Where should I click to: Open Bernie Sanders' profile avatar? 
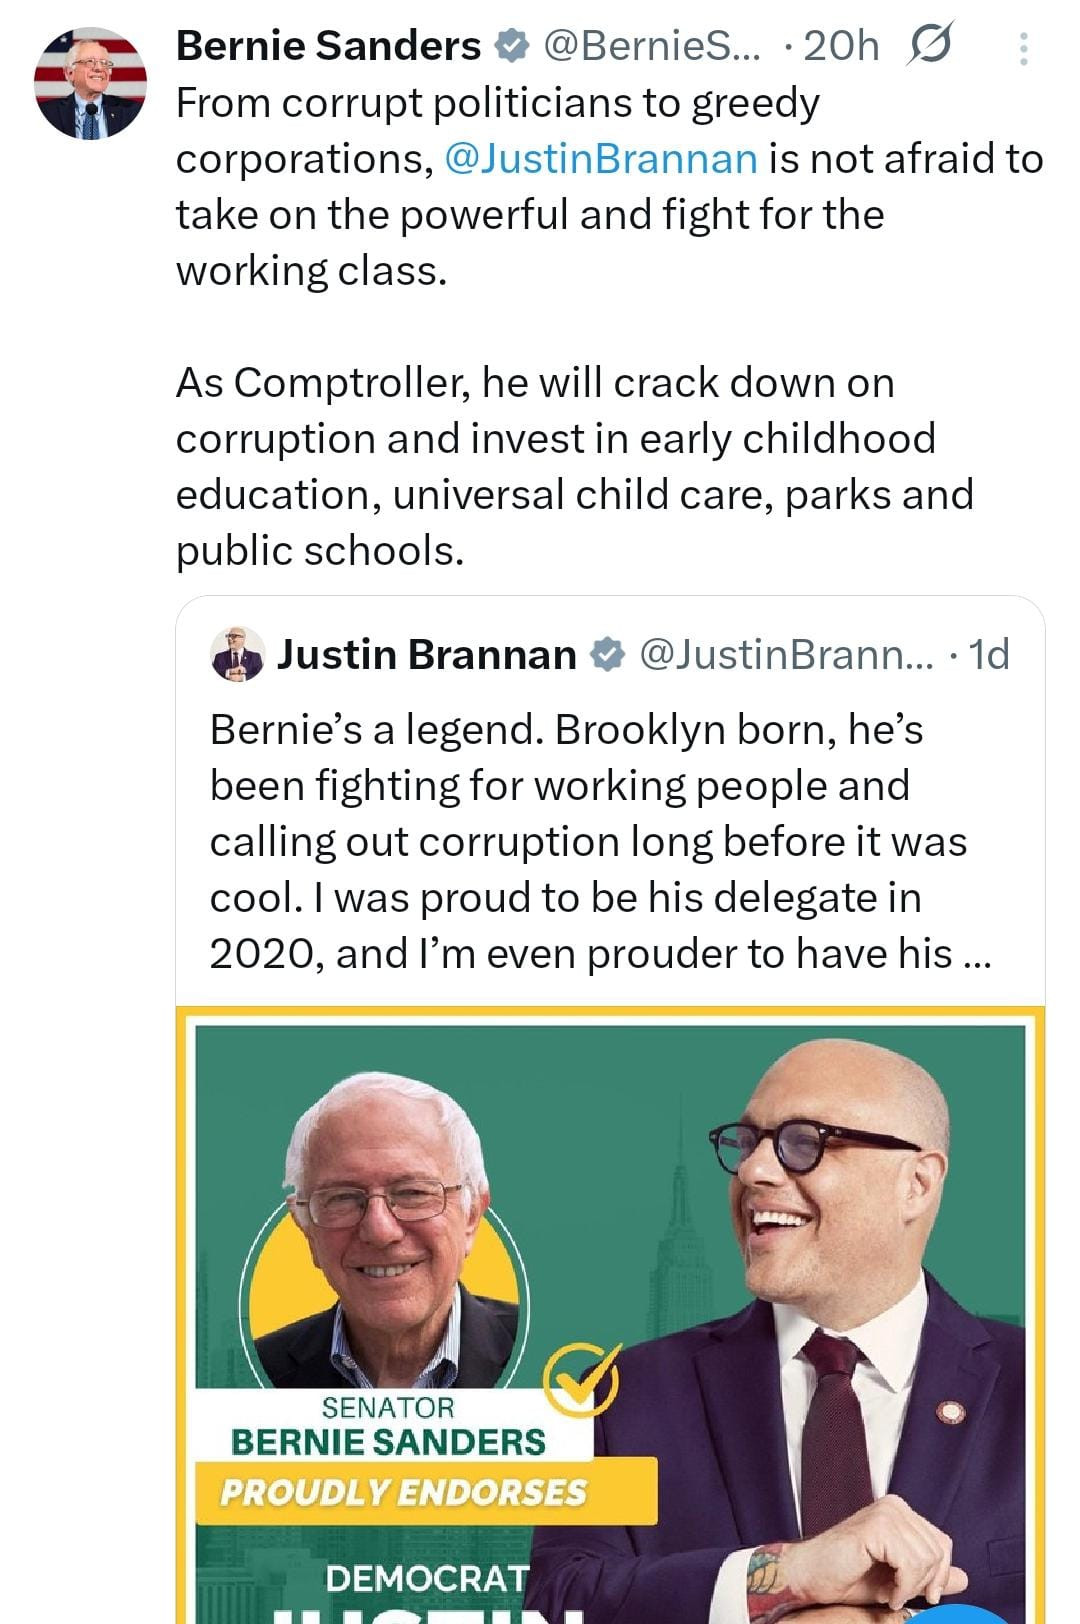coord(90,83)
